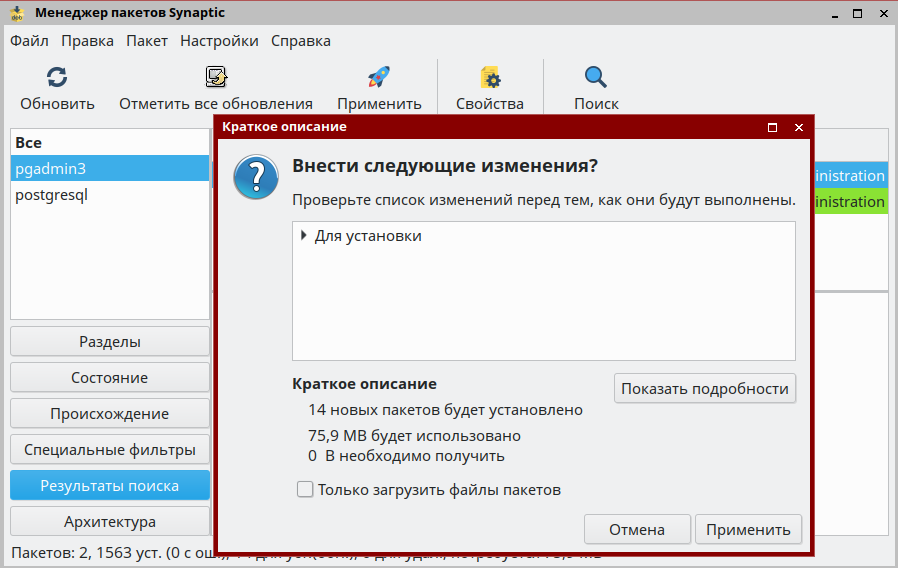Click the Отметить все обновления icon
The height and width of the screenshot is (568, 898).
pyautogui.click(x=216, y=77)
